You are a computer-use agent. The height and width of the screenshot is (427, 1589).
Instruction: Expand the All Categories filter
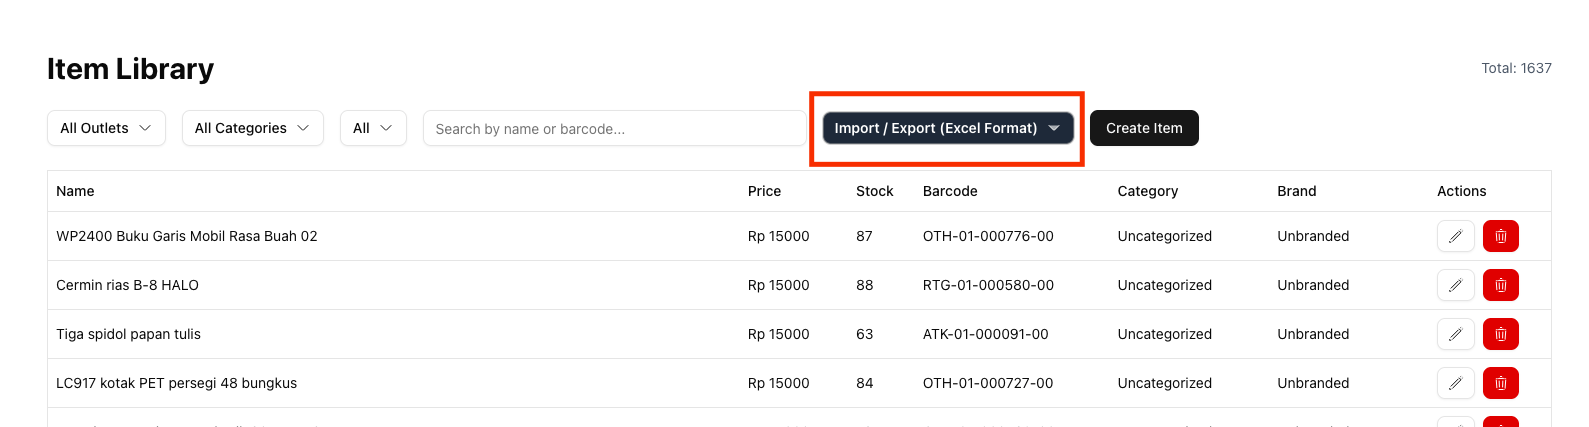[x=252, y=128]
